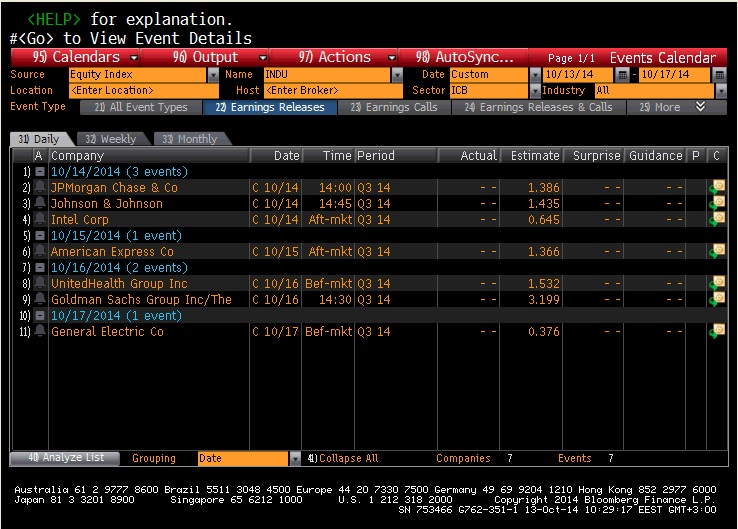Select Earnings Calls filter

[x=394, y=107]
